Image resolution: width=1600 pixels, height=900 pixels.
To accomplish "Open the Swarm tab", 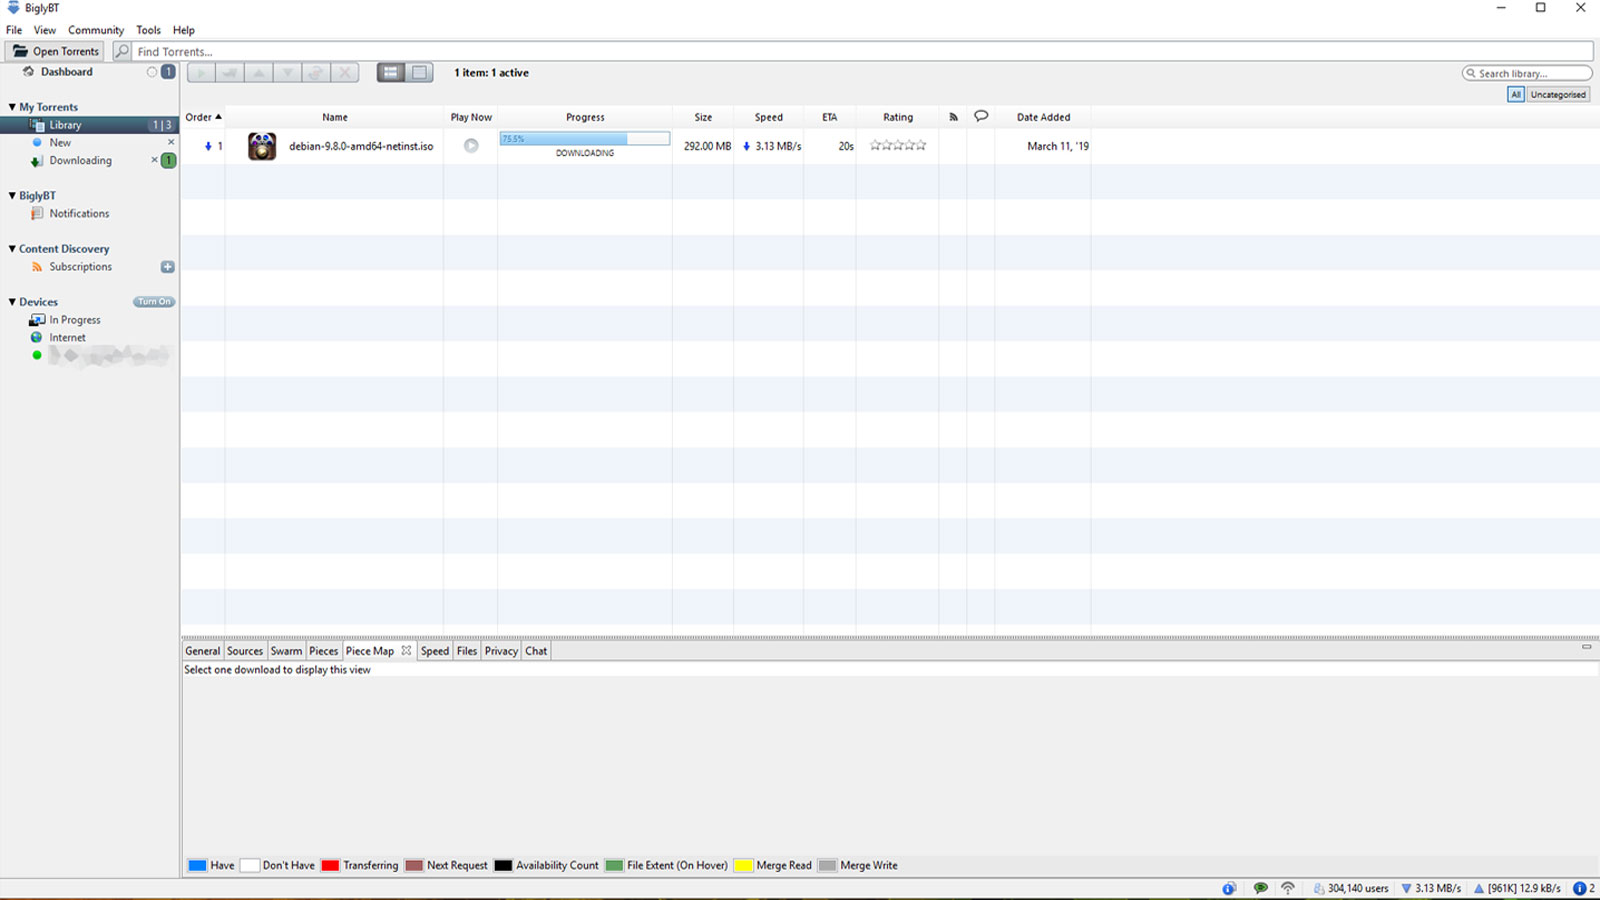I will coord(286,651).
